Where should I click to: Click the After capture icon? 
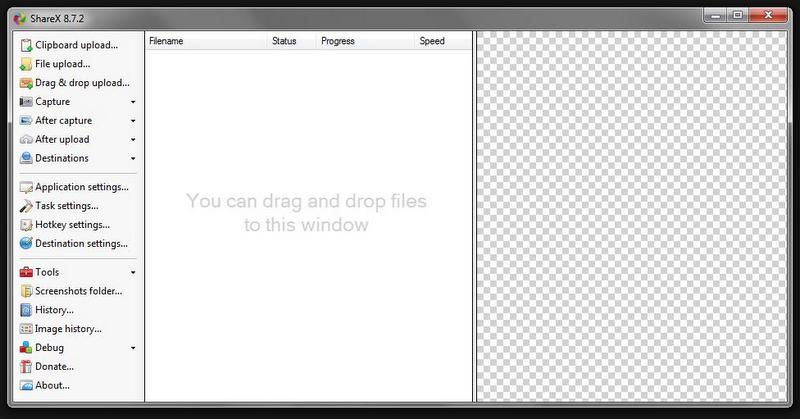point(26,121)
